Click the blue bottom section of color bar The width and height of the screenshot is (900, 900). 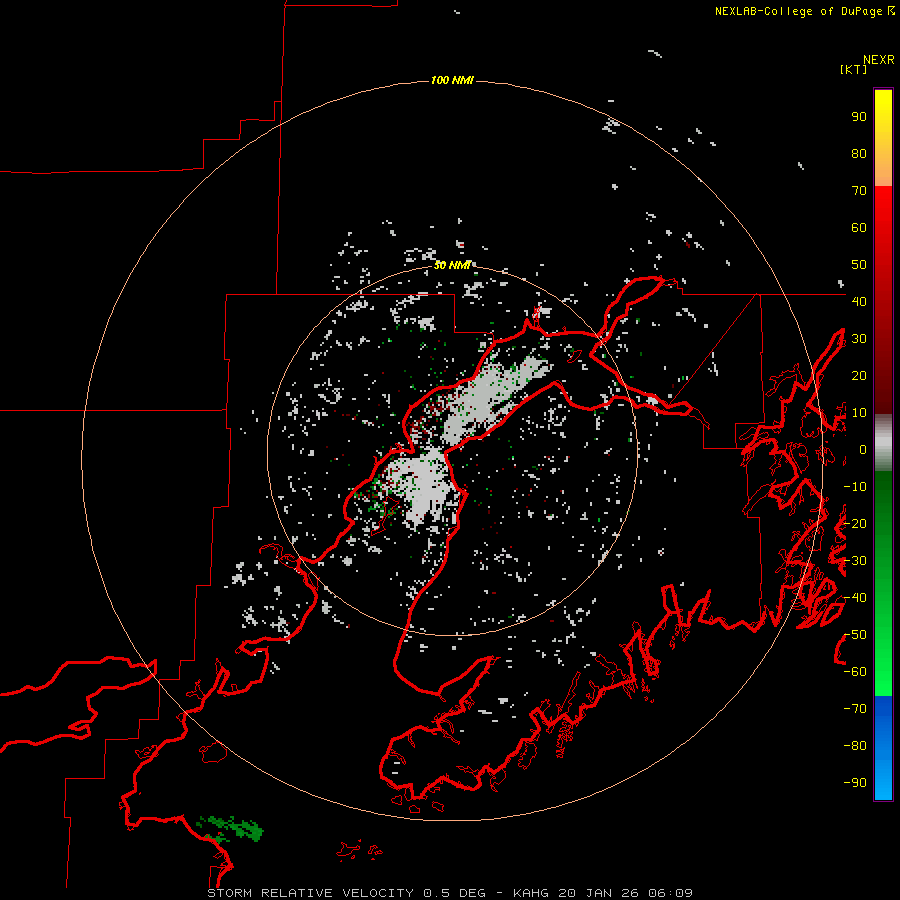(883, 748)
